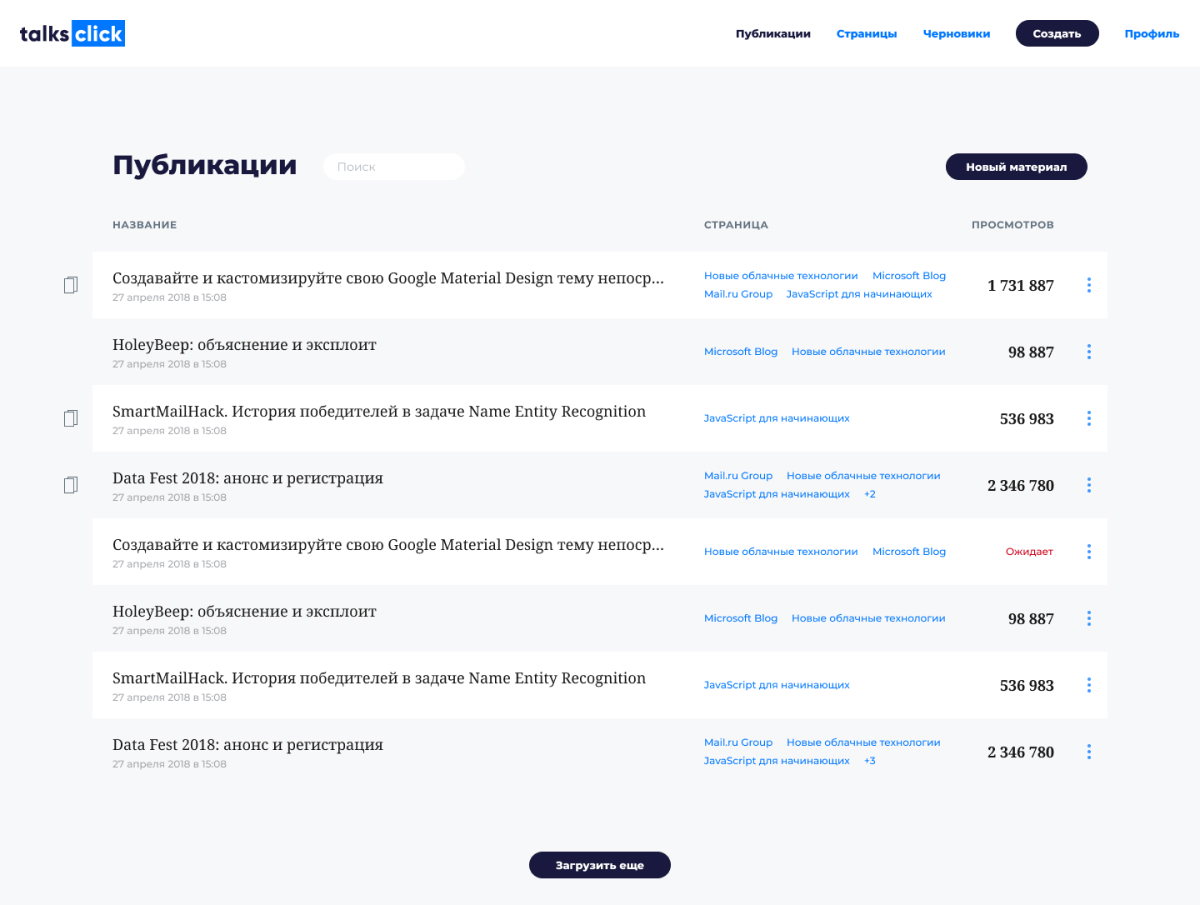Viewport: 1200px width, 905px height.
Task: Click the ПРОСМОТРОВ column header
Action: pyautogui.click(x=1012, y=225)
